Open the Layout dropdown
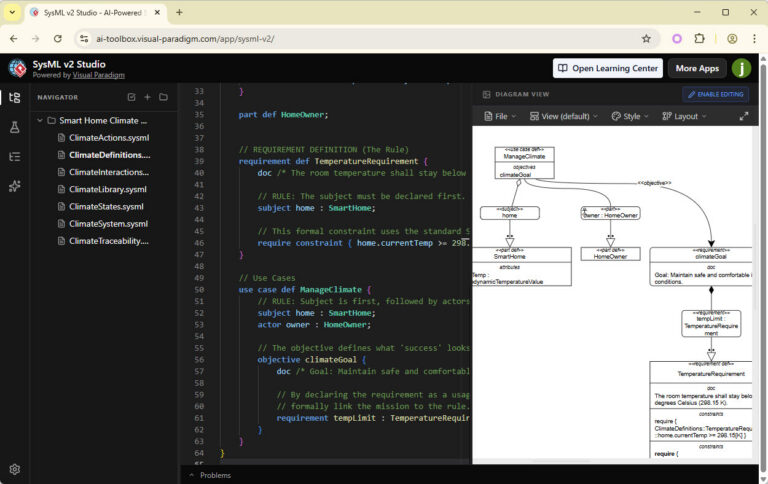 click(x=684, y=116)
